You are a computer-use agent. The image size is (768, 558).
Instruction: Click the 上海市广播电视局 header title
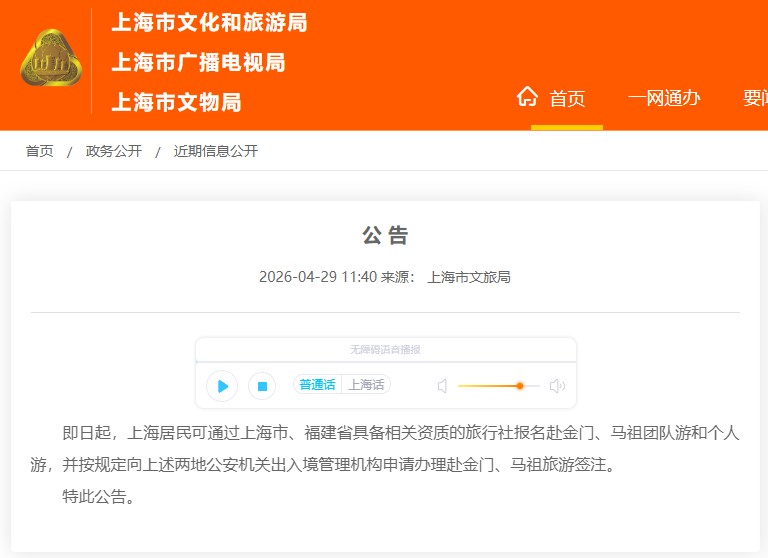click(198, 63)
